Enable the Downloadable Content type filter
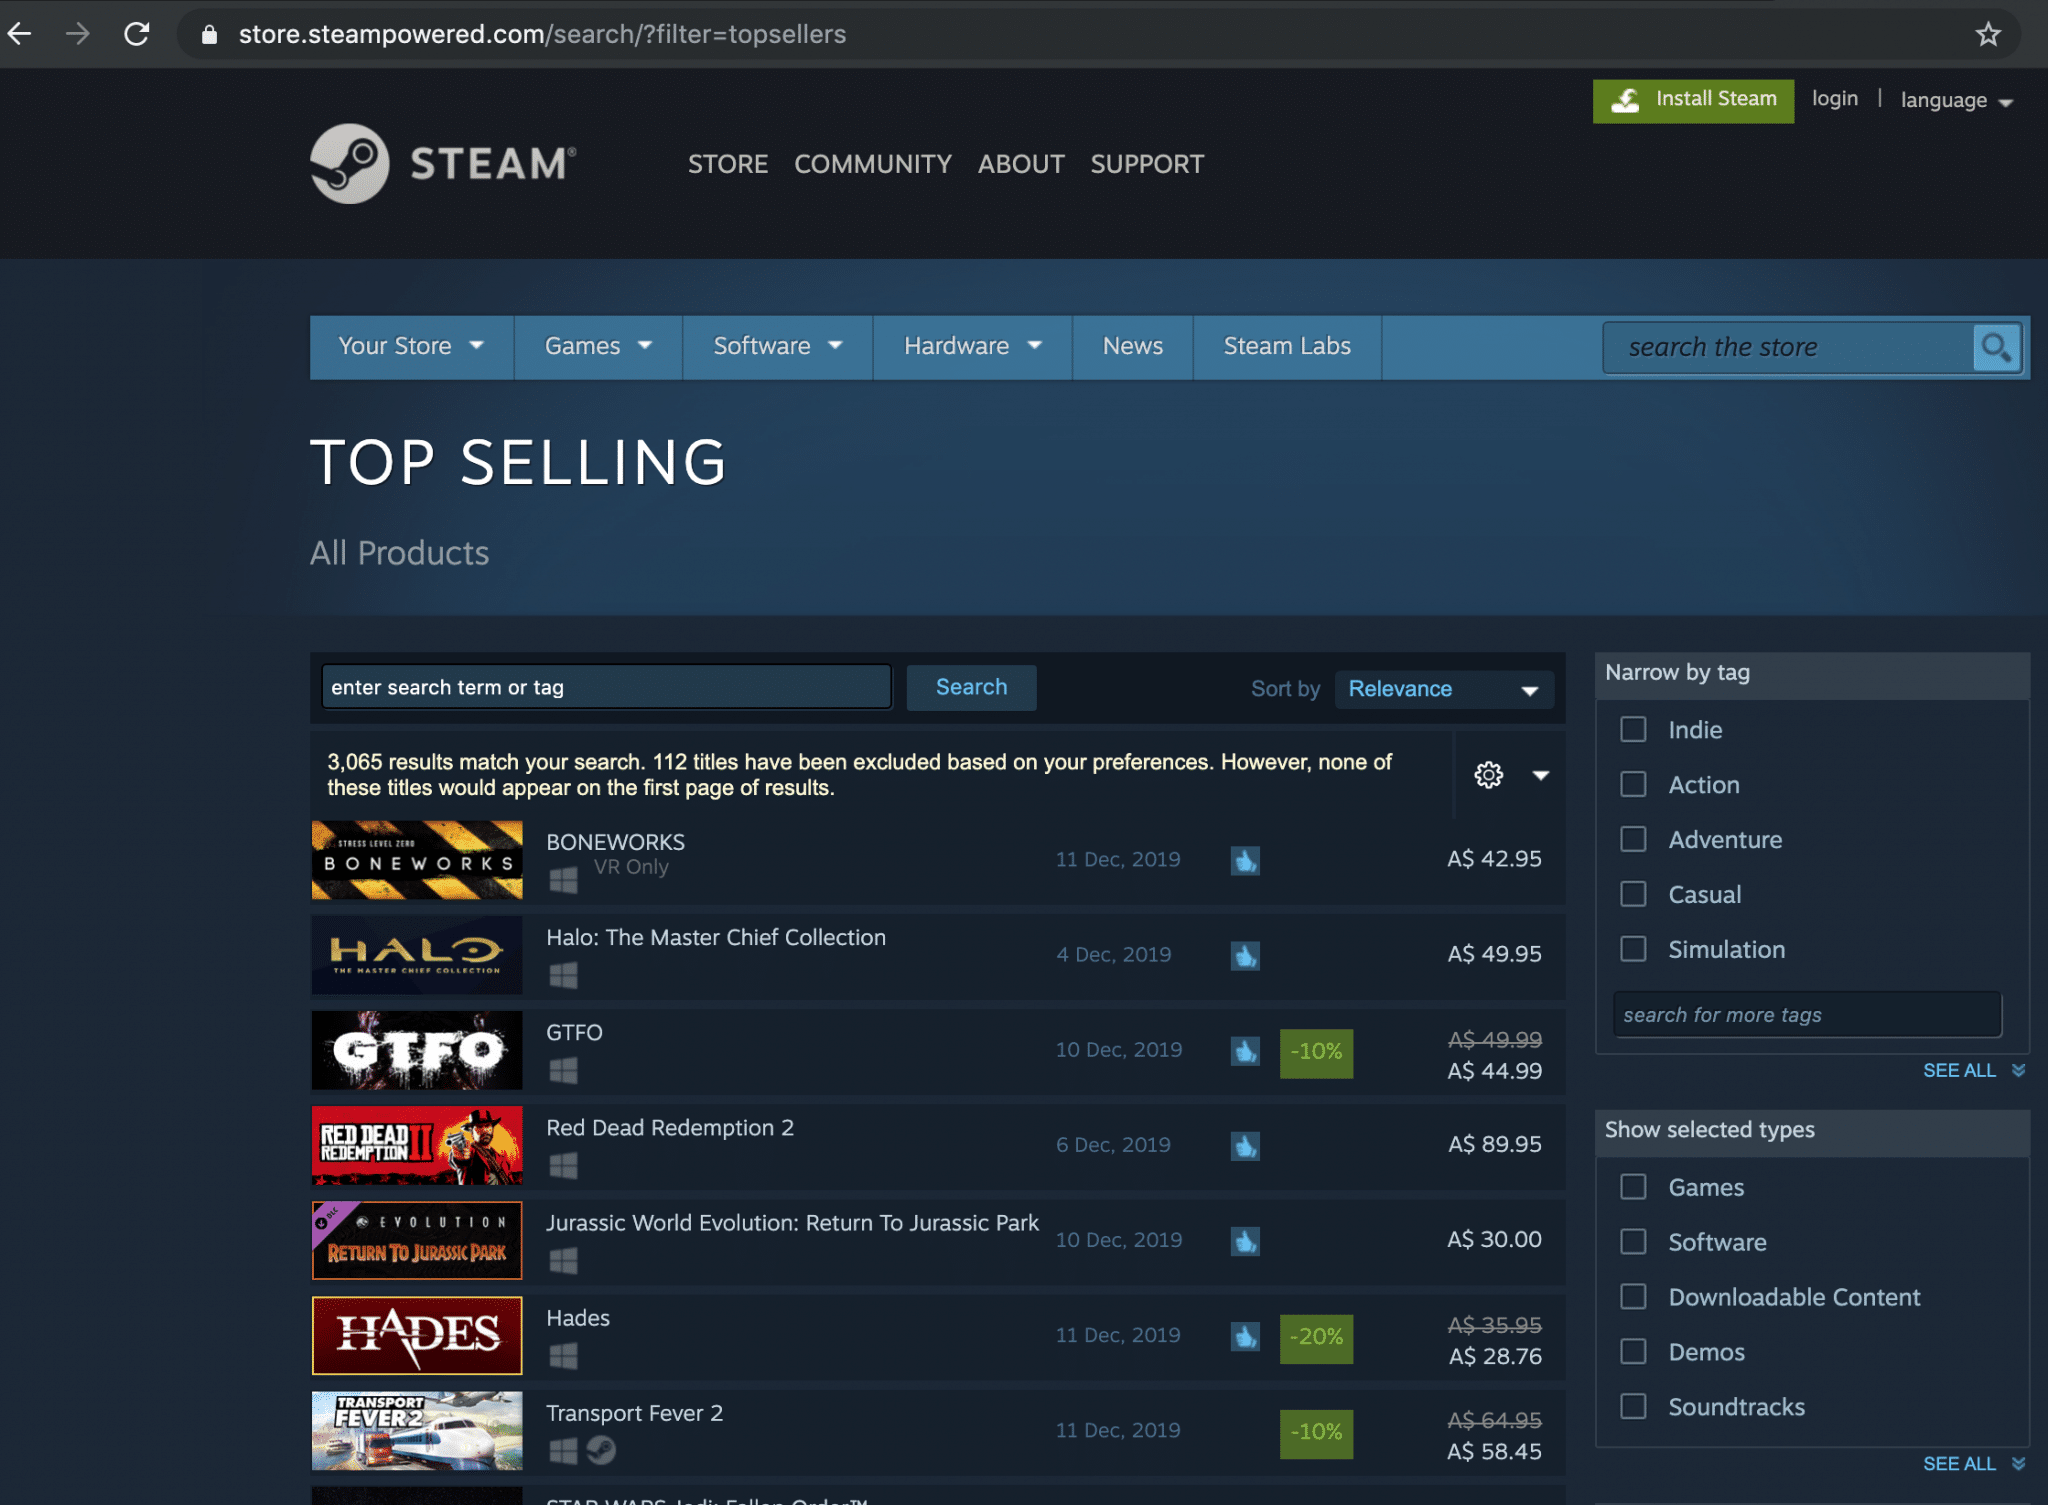 1633,1296
